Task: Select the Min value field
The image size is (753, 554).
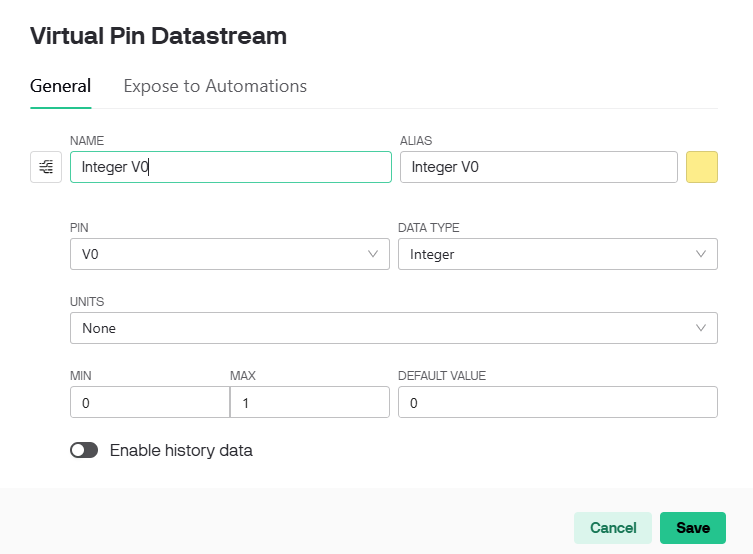Action: click(x=148, y=402)
